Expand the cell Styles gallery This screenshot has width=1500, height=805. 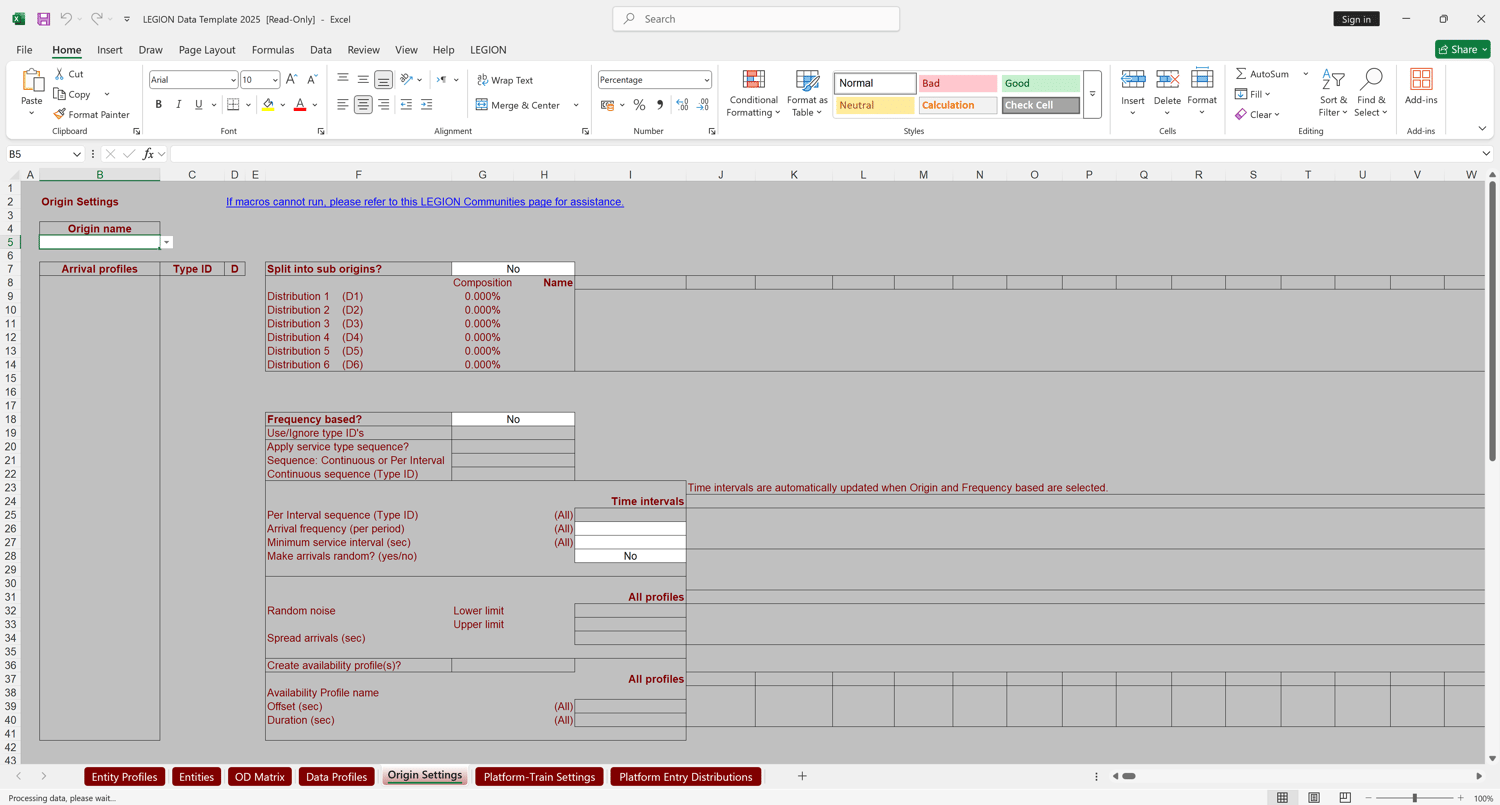tap(1092, 94)
